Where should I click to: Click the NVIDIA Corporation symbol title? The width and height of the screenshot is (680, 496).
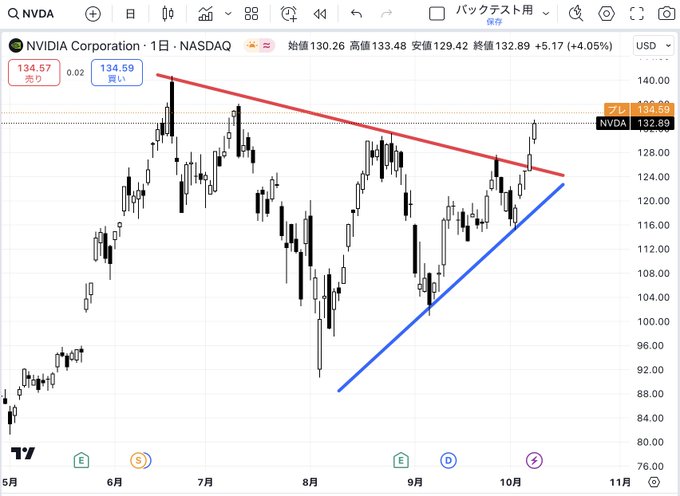point(83,46)
